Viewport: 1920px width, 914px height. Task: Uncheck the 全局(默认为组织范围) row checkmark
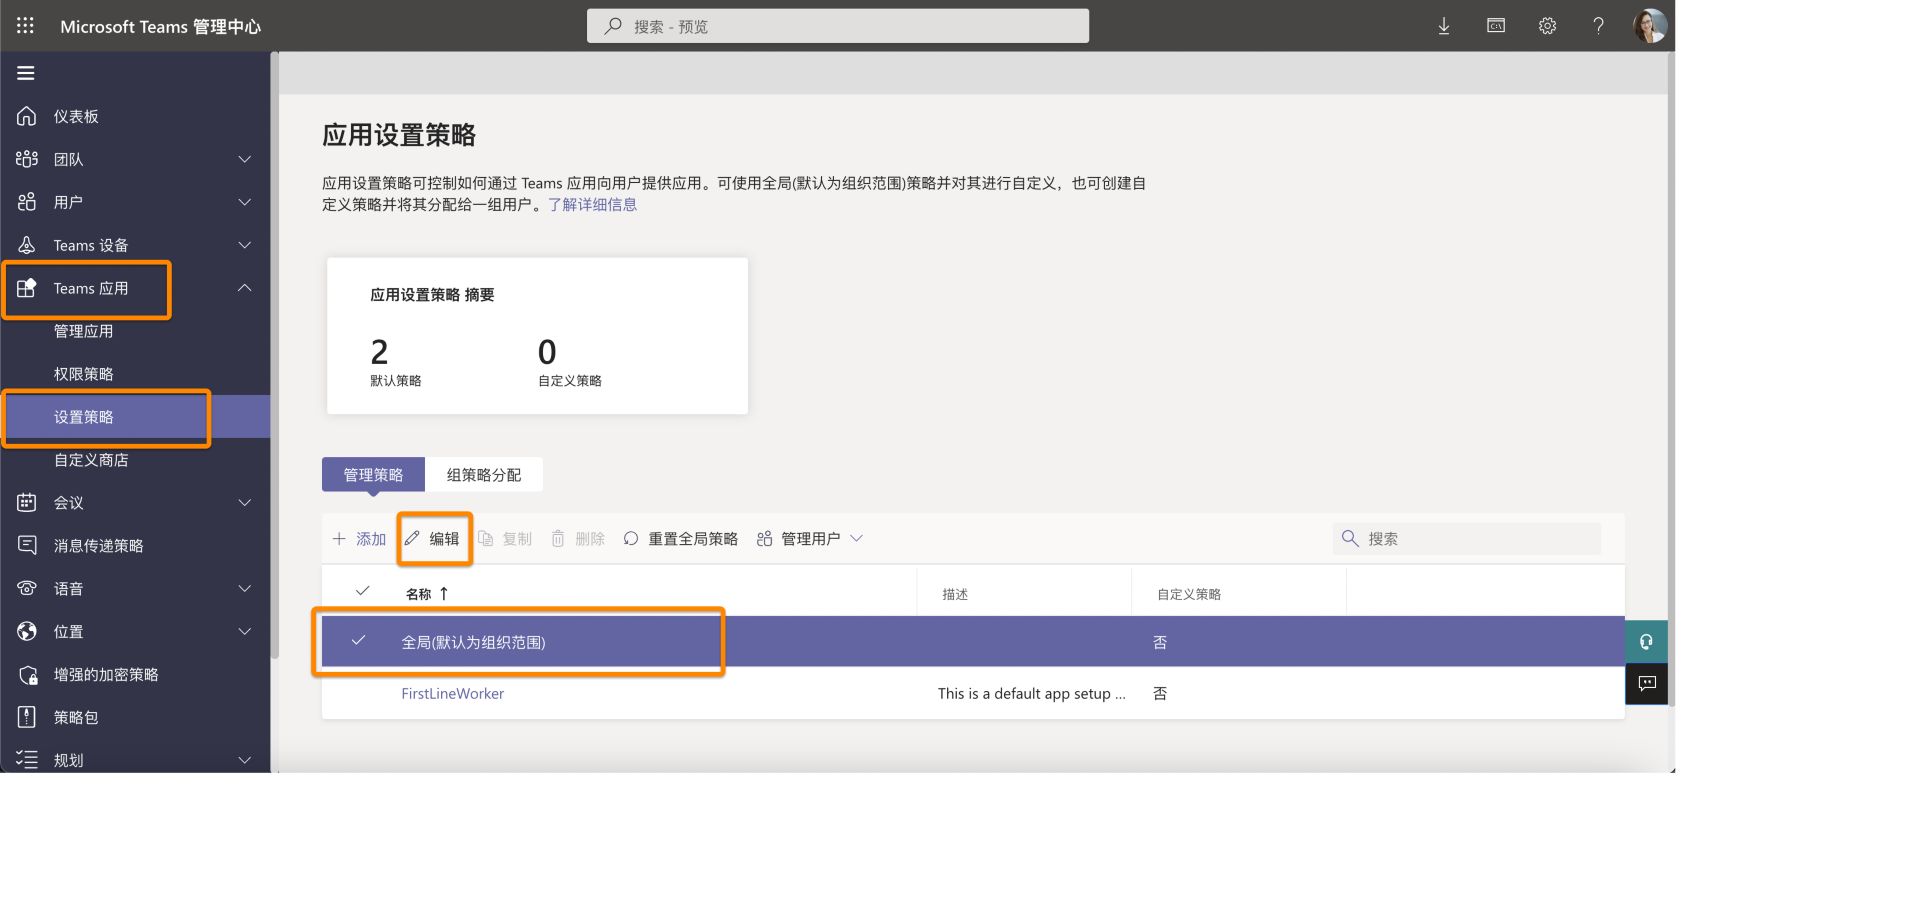(358, 640)
